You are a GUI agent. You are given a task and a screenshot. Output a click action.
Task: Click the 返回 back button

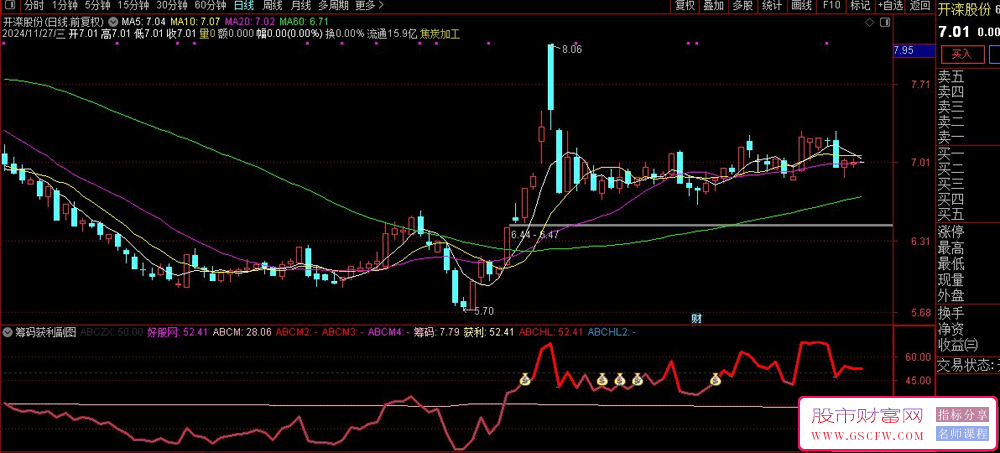tap(920, 6)
